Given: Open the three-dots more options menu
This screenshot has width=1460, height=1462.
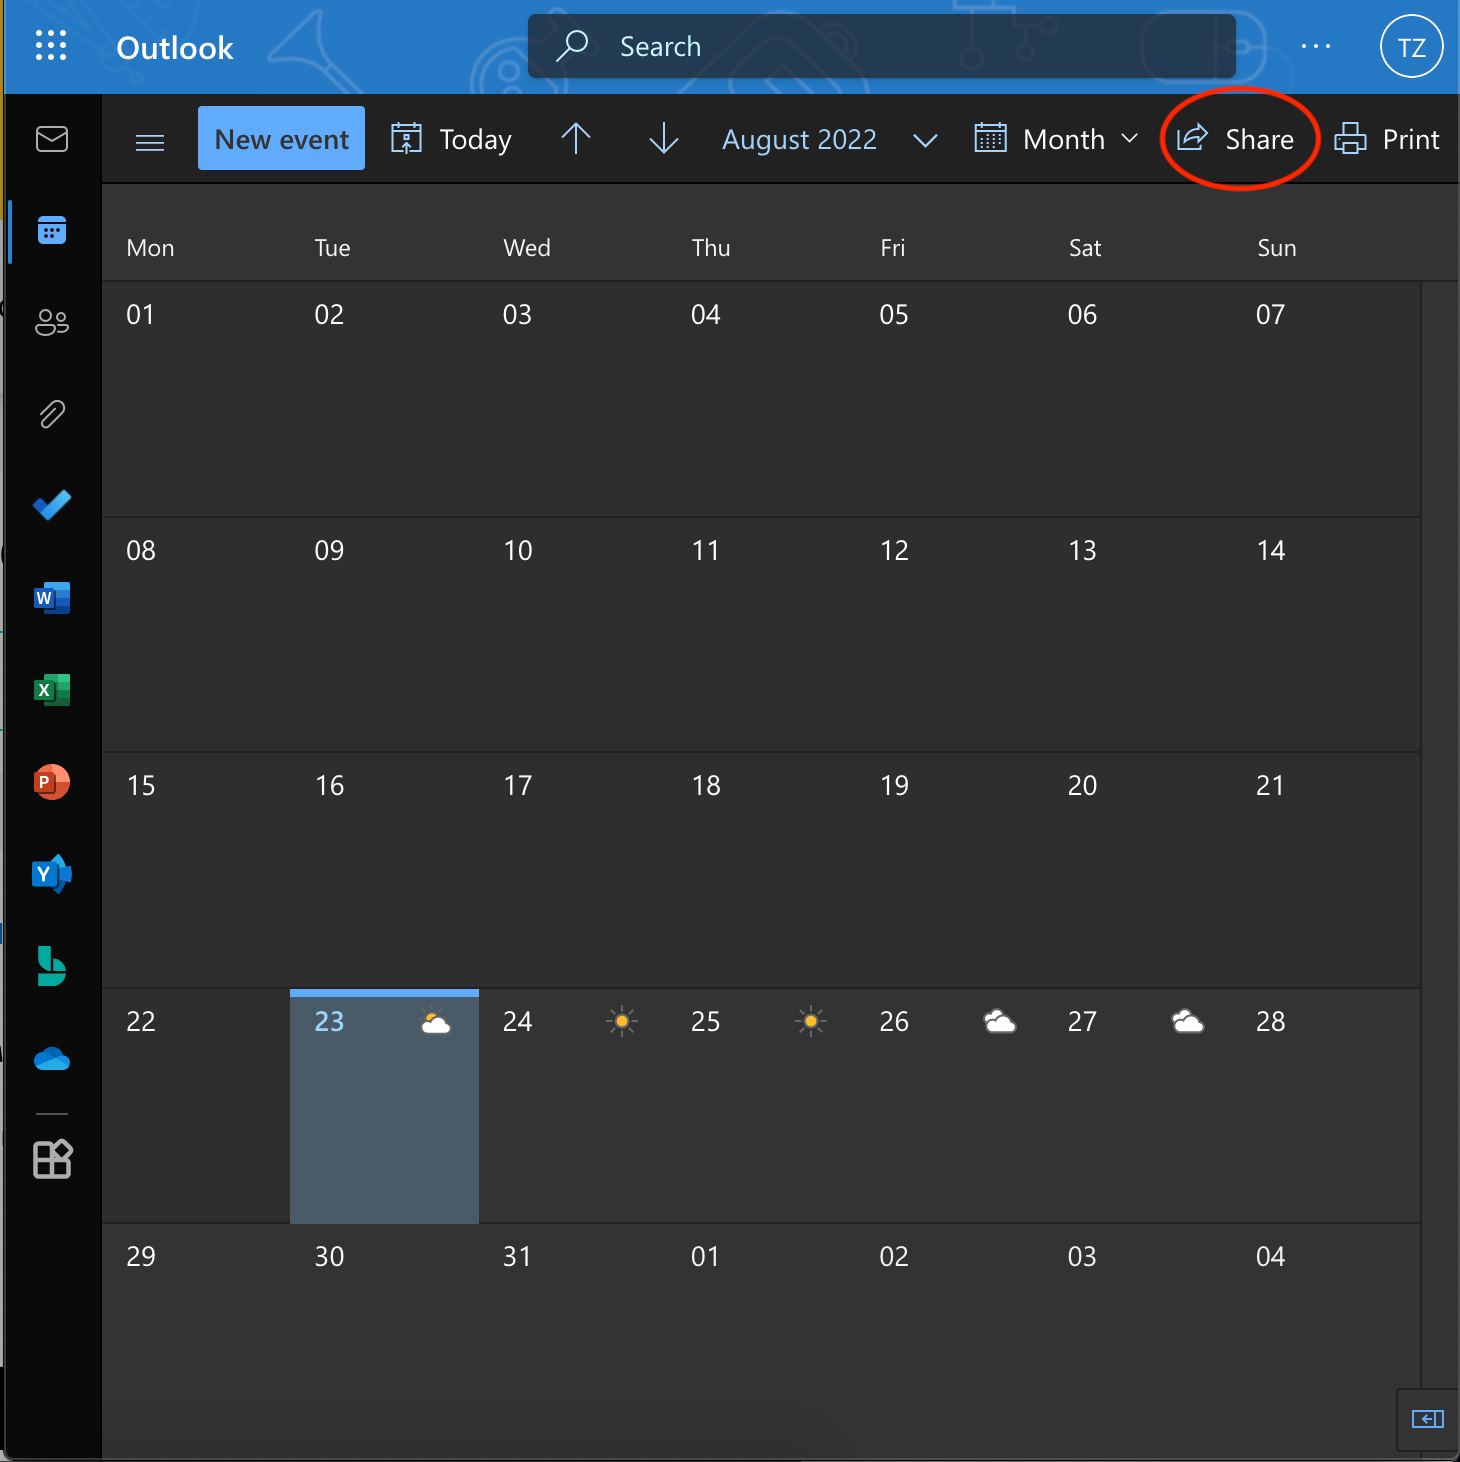Looking at the screenshot, I should coord(1315,46).
